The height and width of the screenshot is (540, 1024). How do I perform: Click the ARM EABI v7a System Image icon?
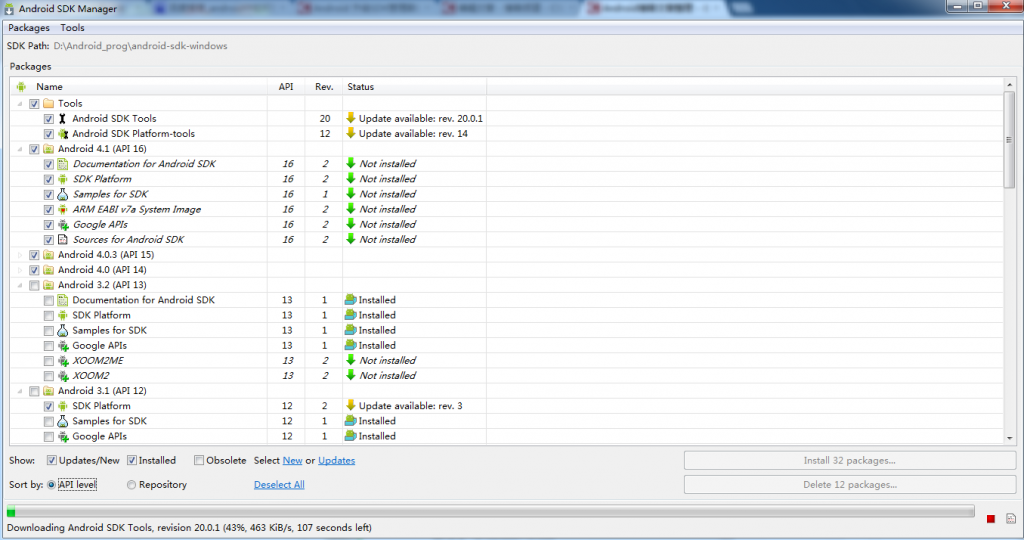pos(63,210)
